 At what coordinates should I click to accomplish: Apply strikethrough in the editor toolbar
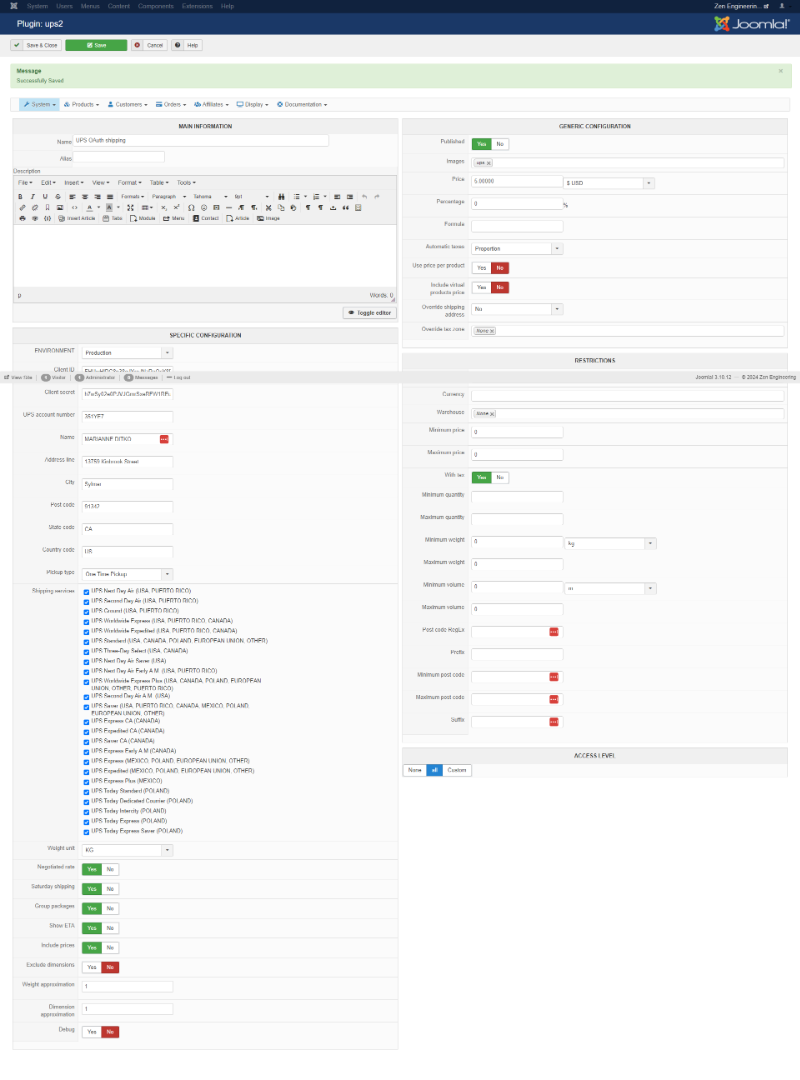[58, 197]
